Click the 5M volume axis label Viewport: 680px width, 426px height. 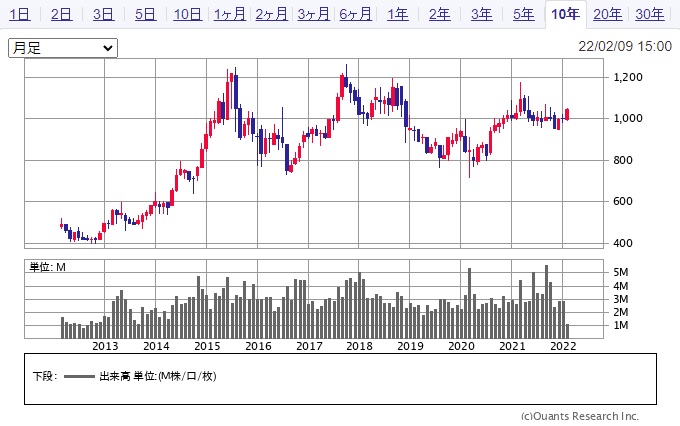click(621, 272)
